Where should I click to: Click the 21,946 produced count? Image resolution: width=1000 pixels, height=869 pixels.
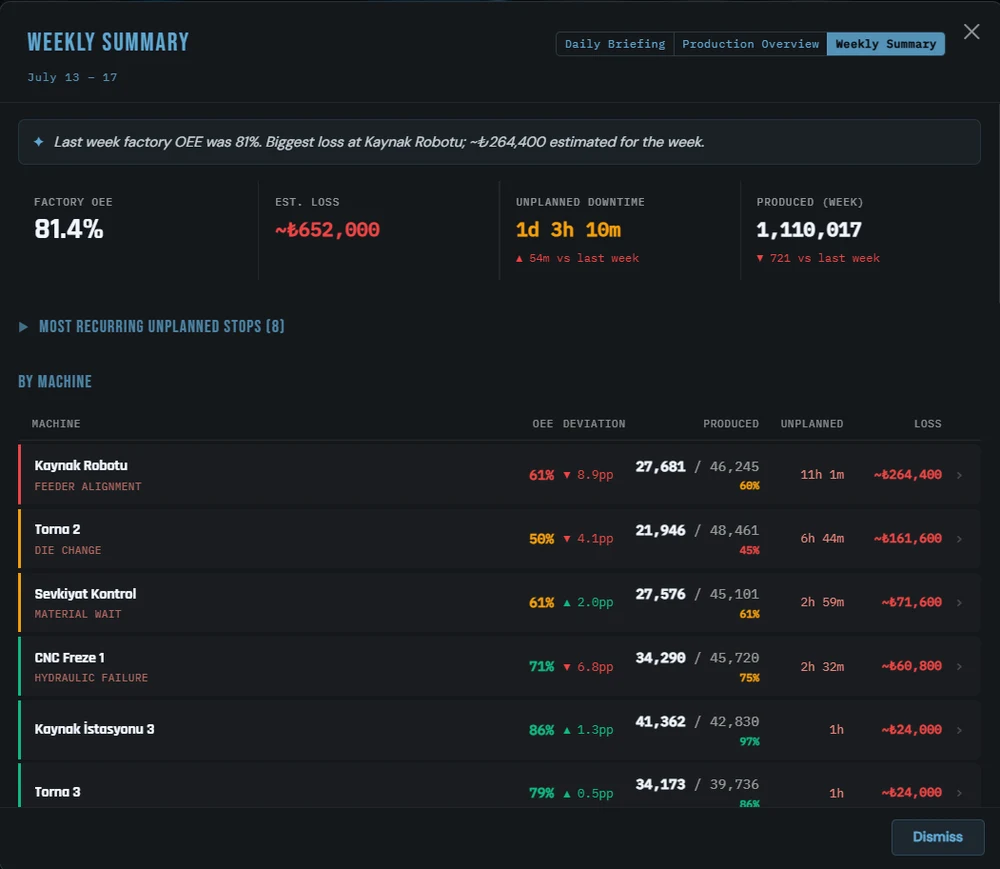(660, 530)
